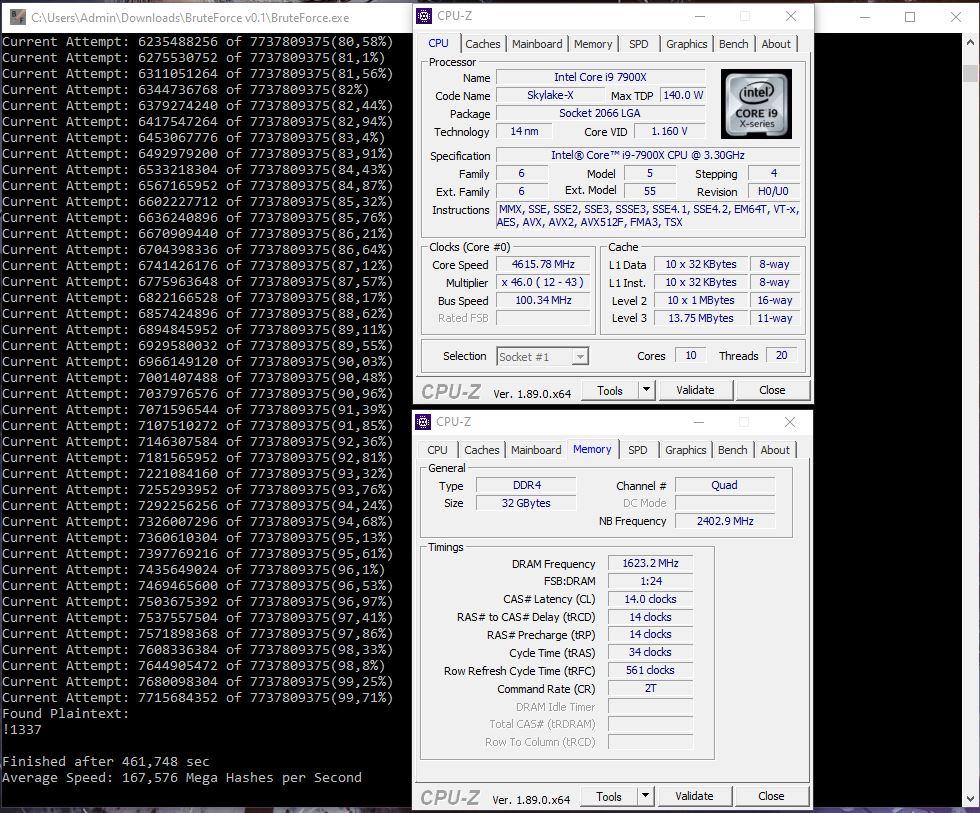Click the console scrollbar thumb
This screenshot has height=813, width=980.
970,72
